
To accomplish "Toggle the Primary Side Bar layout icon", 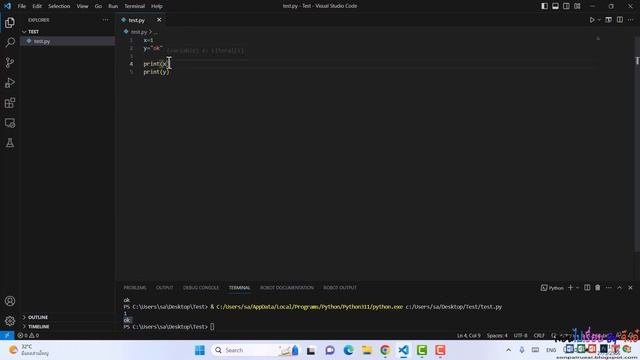I will tap(544, 6).
